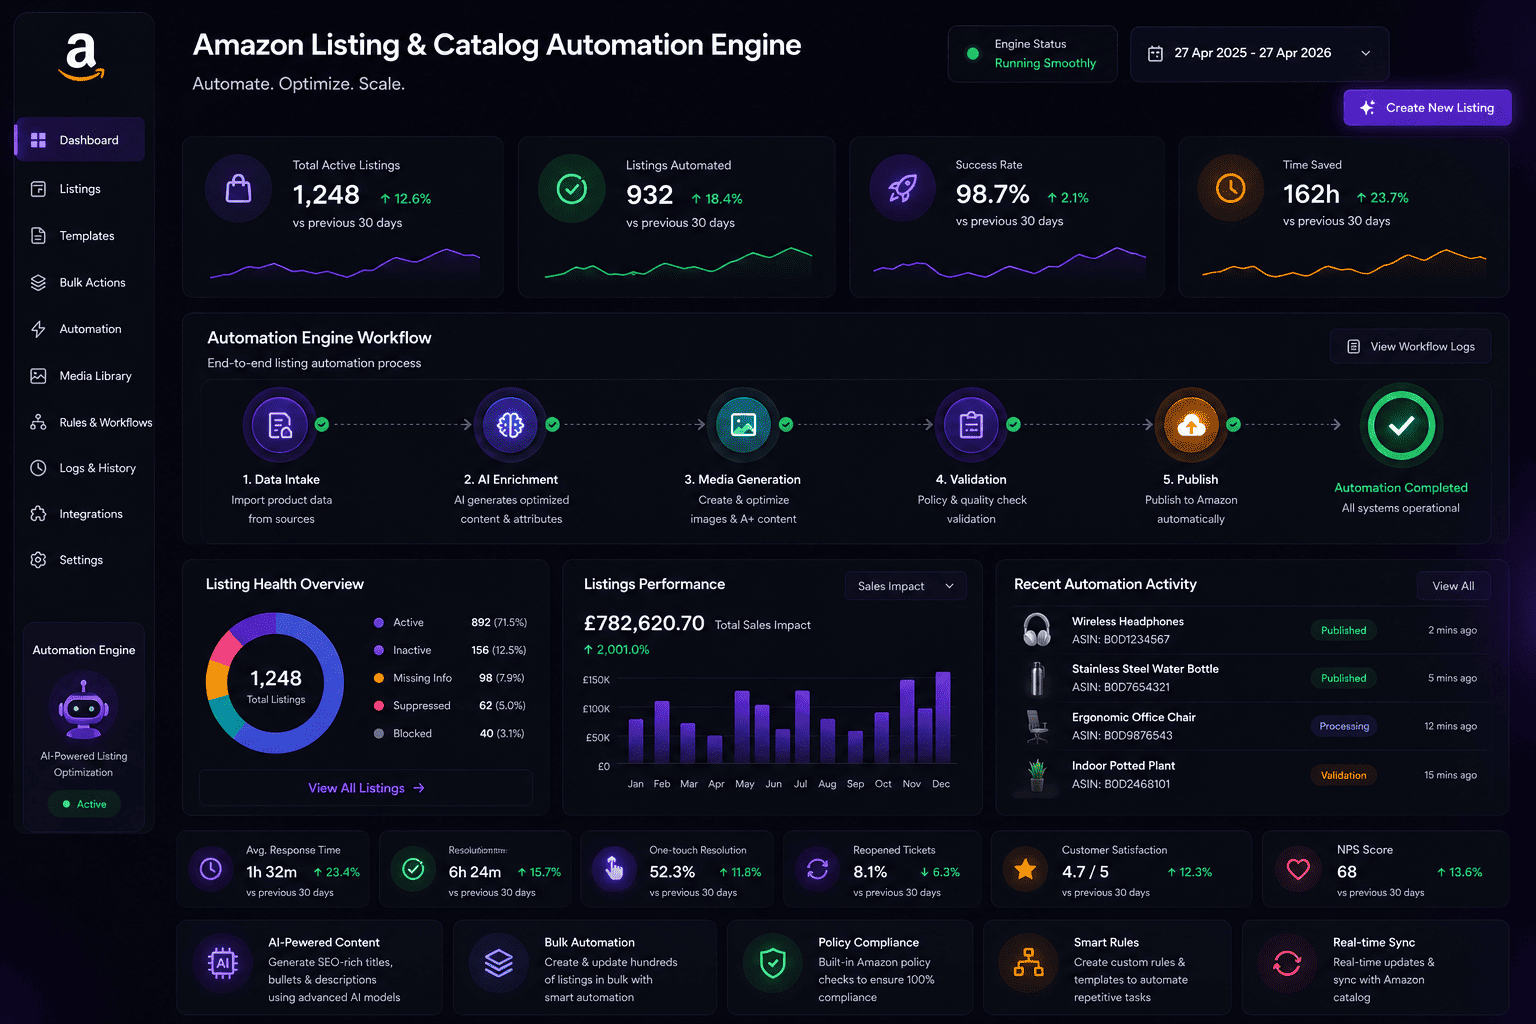
Task: Click the Create New Listing button
Action: 1427,108
